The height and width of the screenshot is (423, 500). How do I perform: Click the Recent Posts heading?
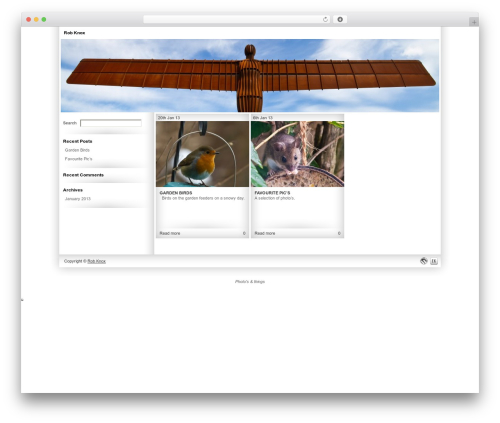pyautogui.click(x=77, y=141)
